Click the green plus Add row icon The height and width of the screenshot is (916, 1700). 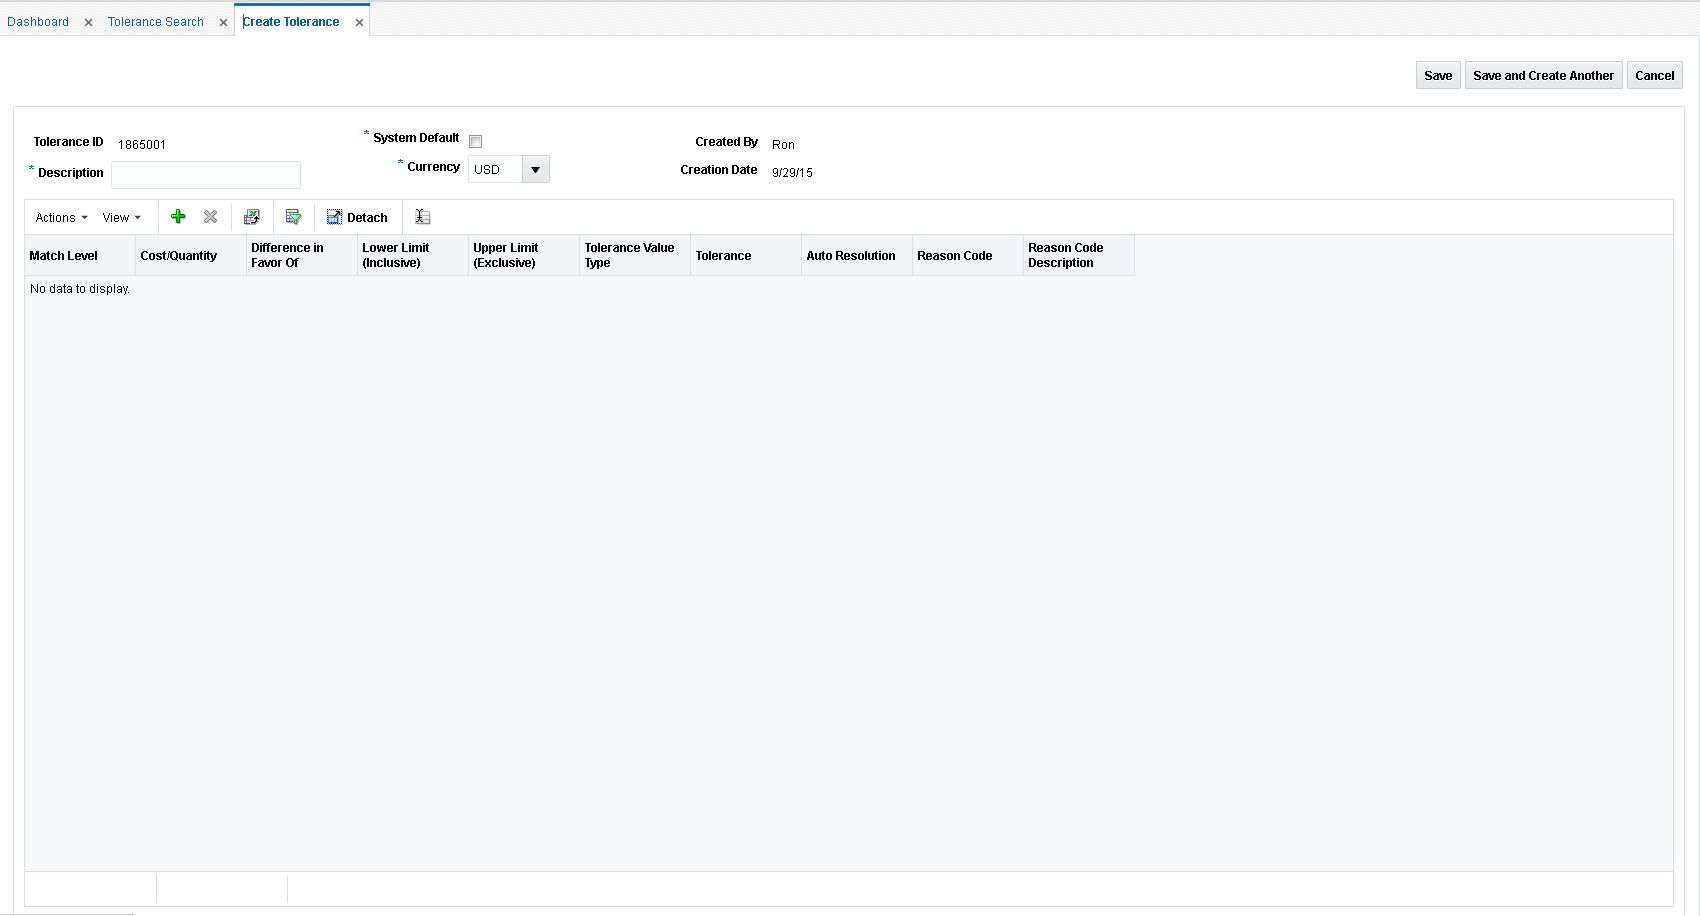point(178,217)
